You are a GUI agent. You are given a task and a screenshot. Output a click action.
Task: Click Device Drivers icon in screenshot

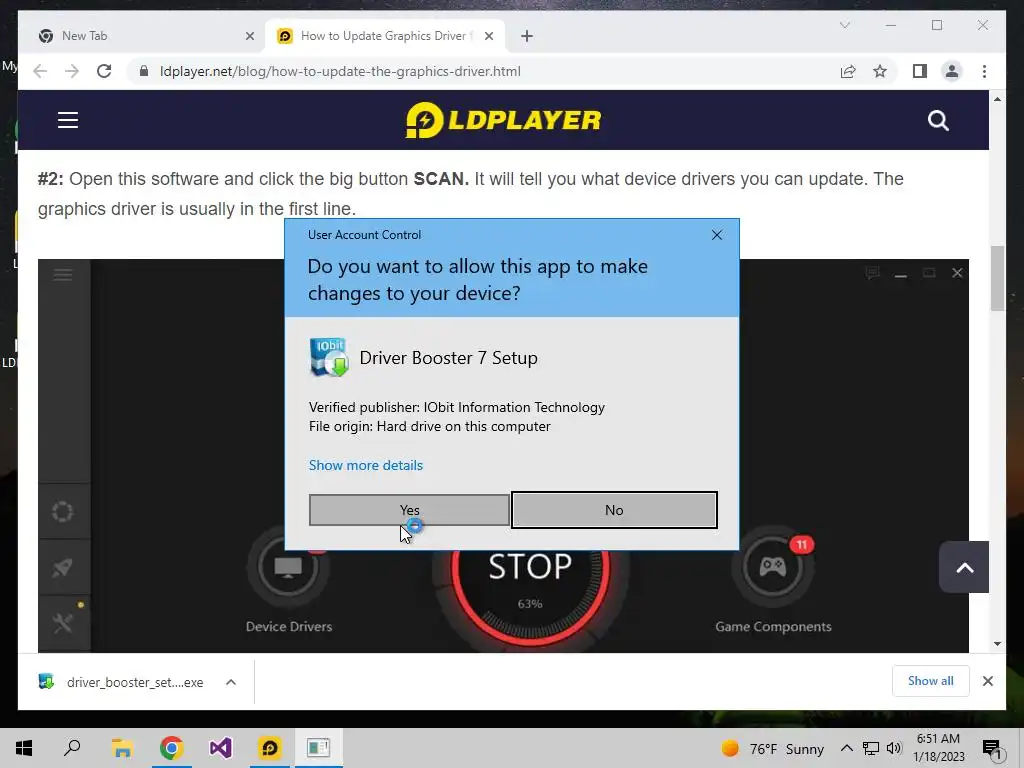pyautogui.click(x=288, y=567)
